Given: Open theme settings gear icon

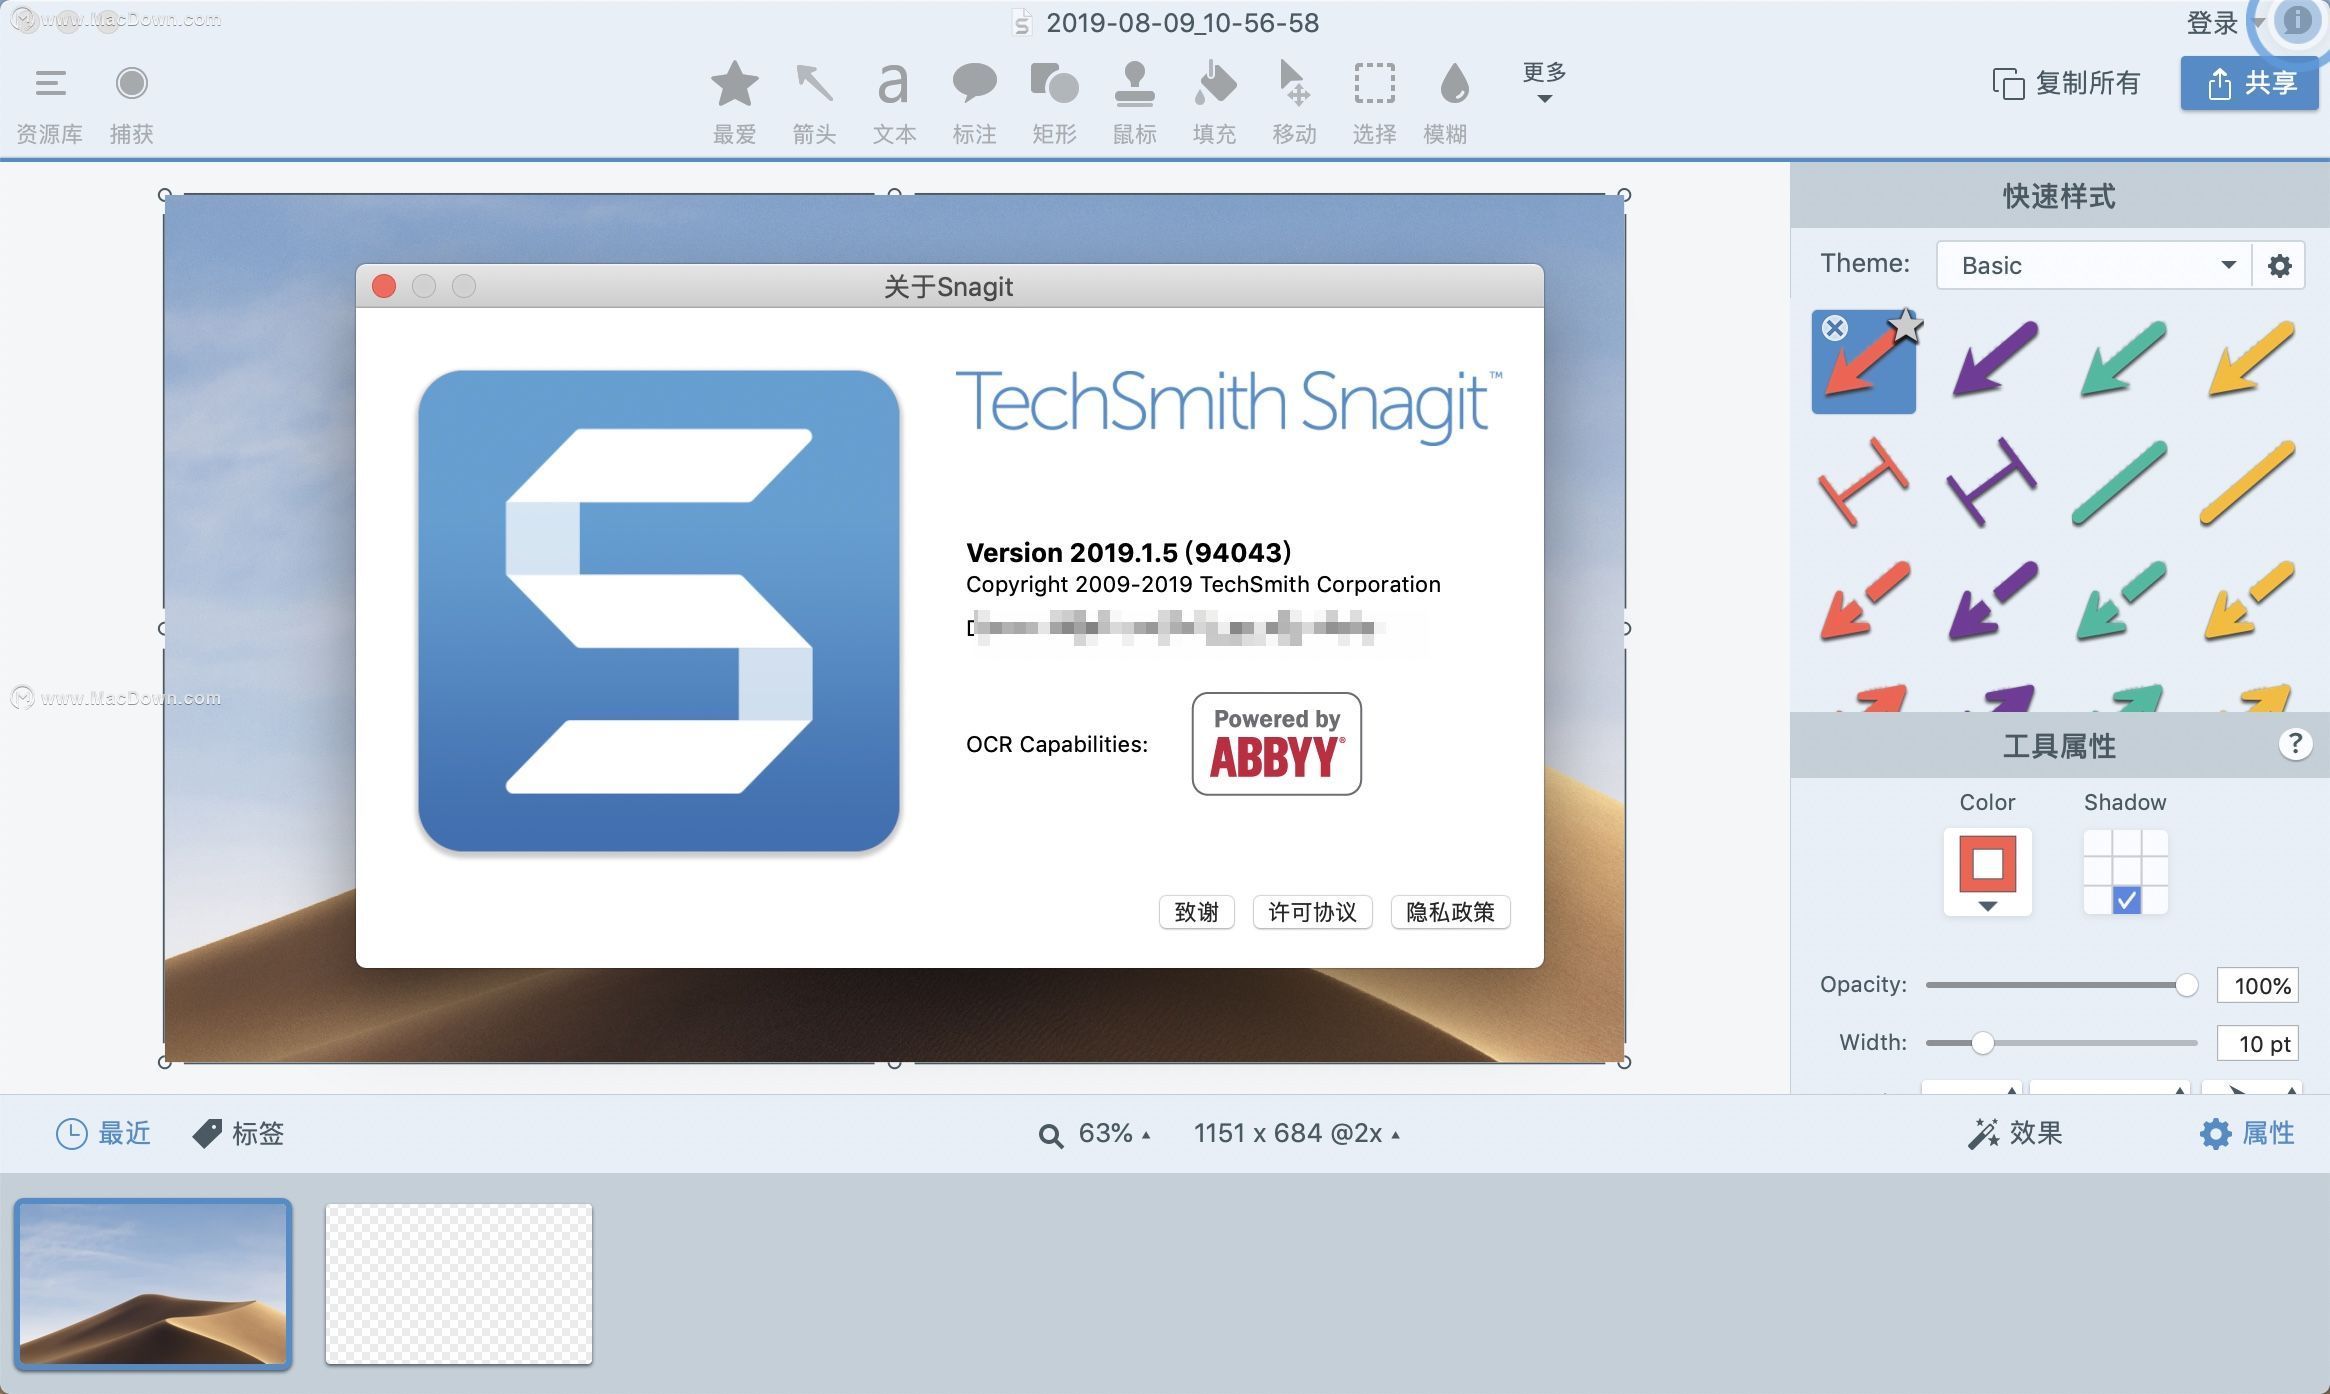Looking at the screenshot, I should [2279, 265].
